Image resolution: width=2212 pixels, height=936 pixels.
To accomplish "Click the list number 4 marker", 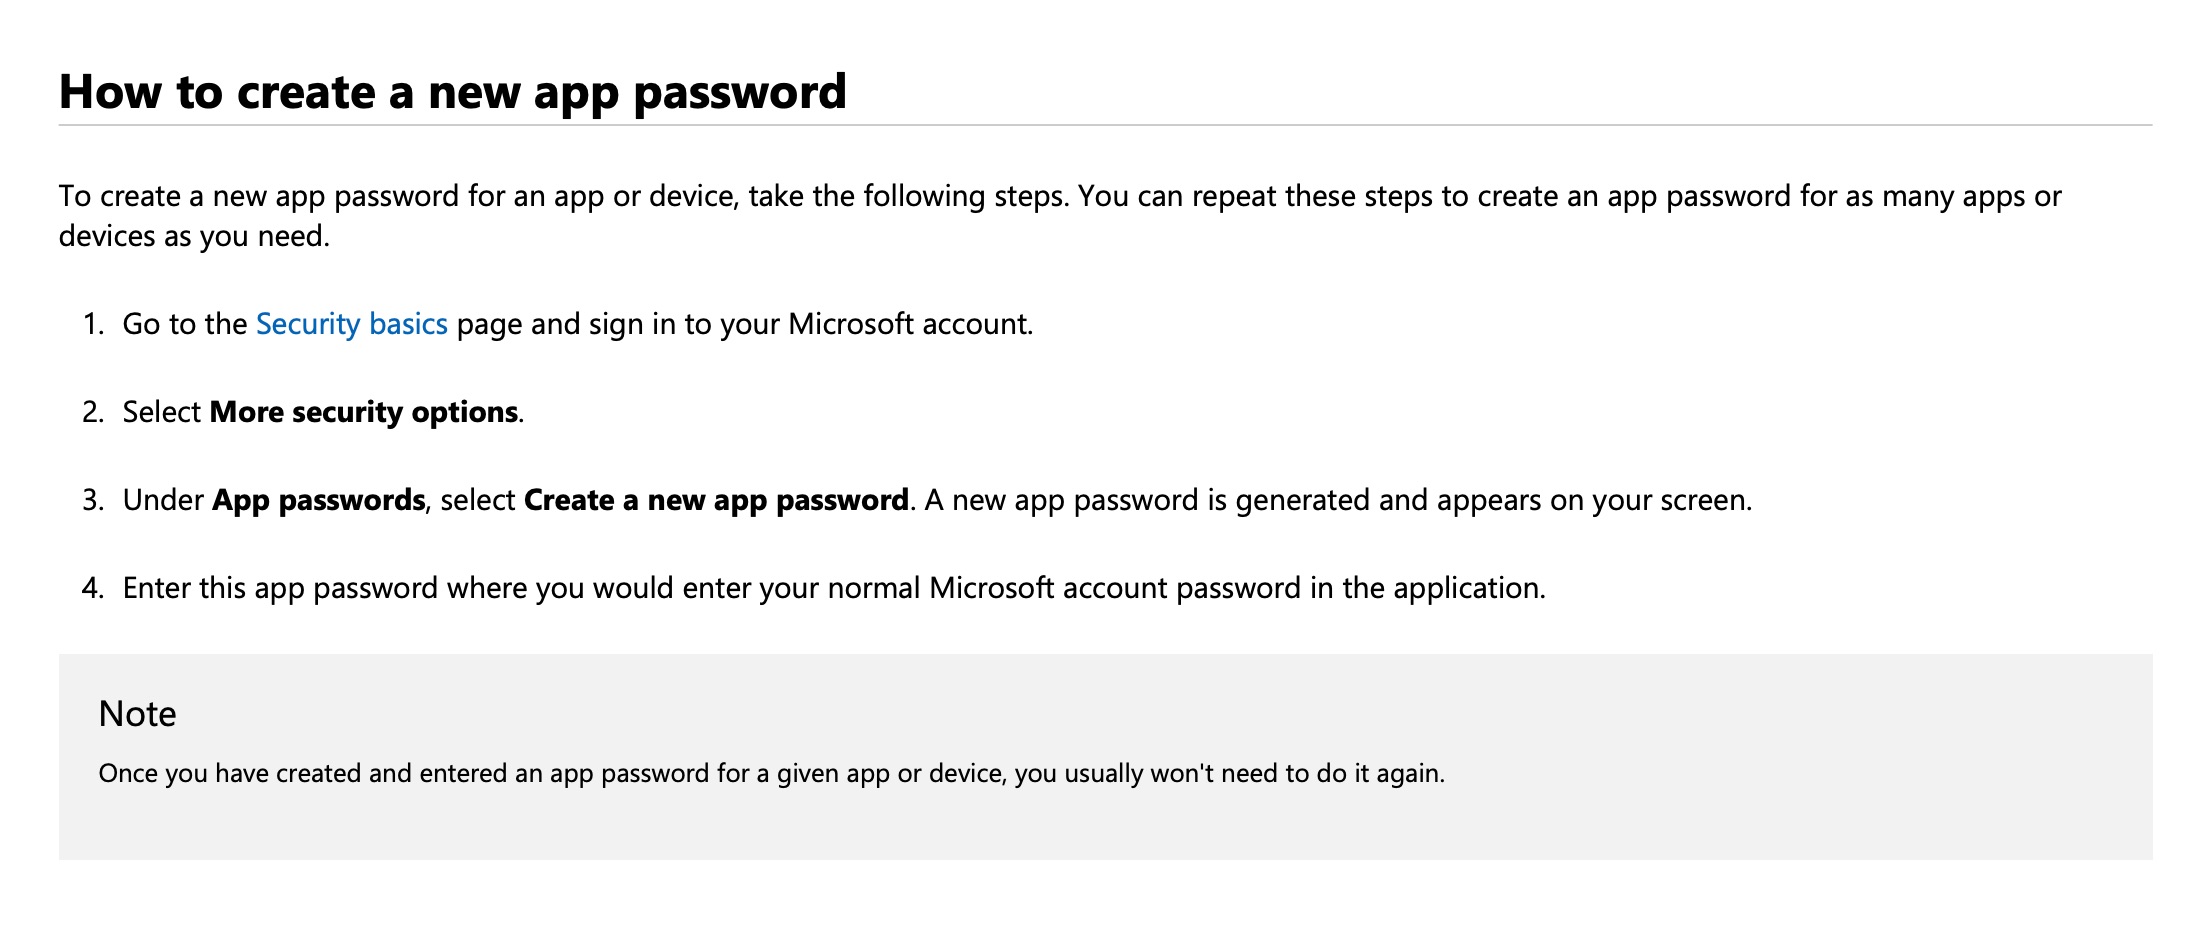I will tap(93, 588).
